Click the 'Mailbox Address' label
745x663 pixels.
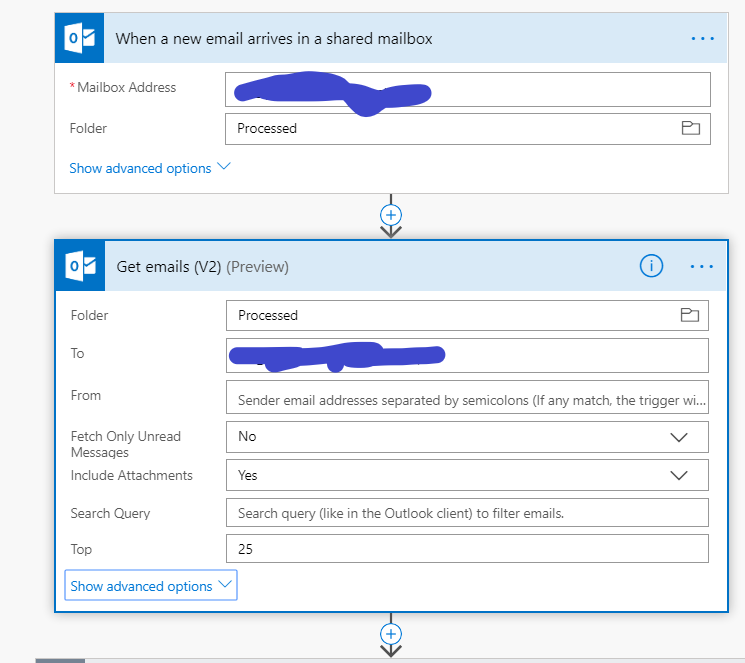pos(126,87)
